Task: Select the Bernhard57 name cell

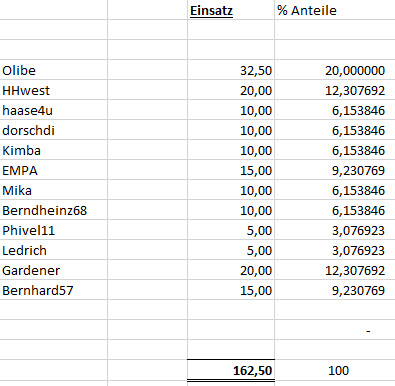Action: (54, 290)
